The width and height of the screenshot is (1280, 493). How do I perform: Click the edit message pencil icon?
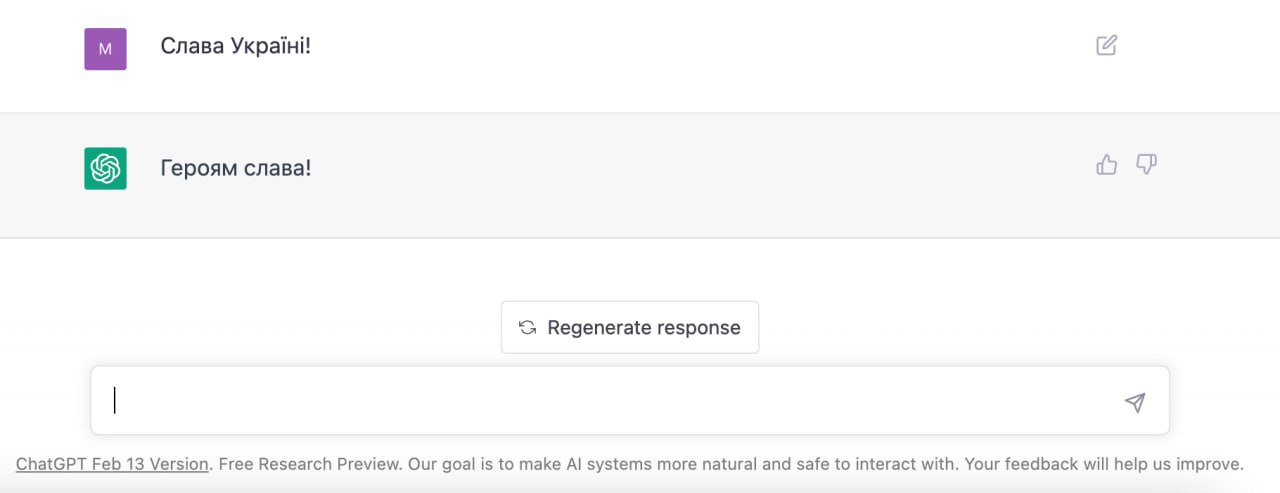pos(1106,45)
